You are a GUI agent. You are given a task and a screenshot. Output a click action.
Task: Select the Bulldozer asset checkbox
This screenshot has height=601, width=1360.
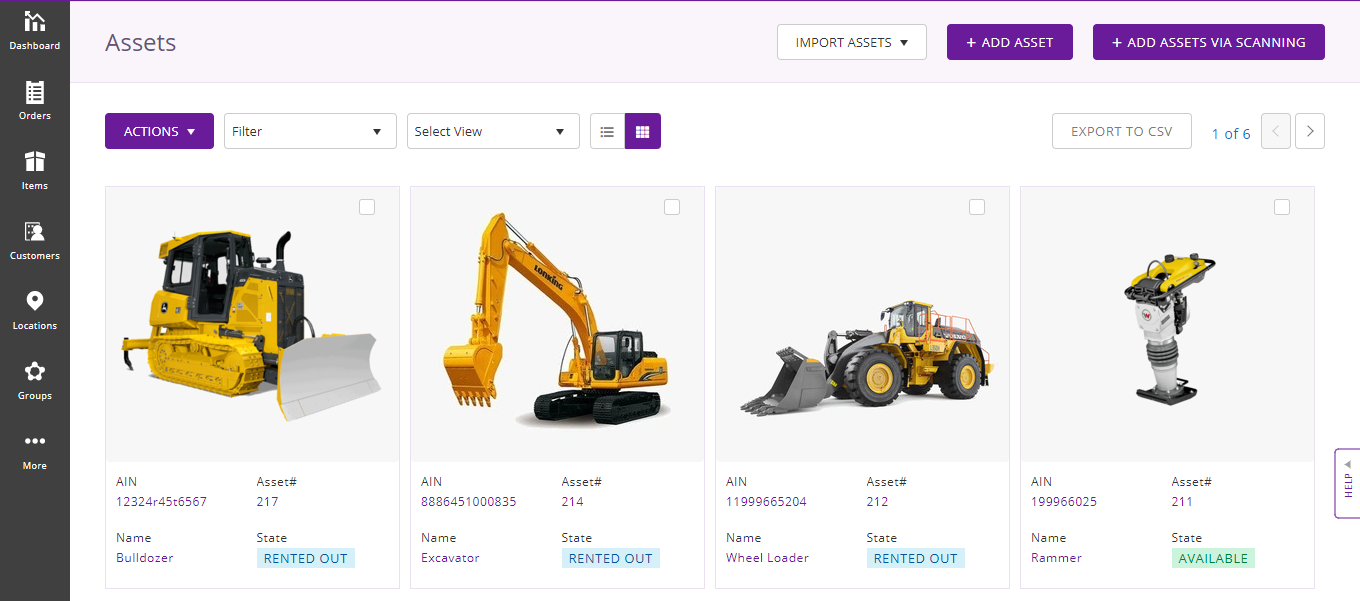pyautogui.click(x=367, y=207)
